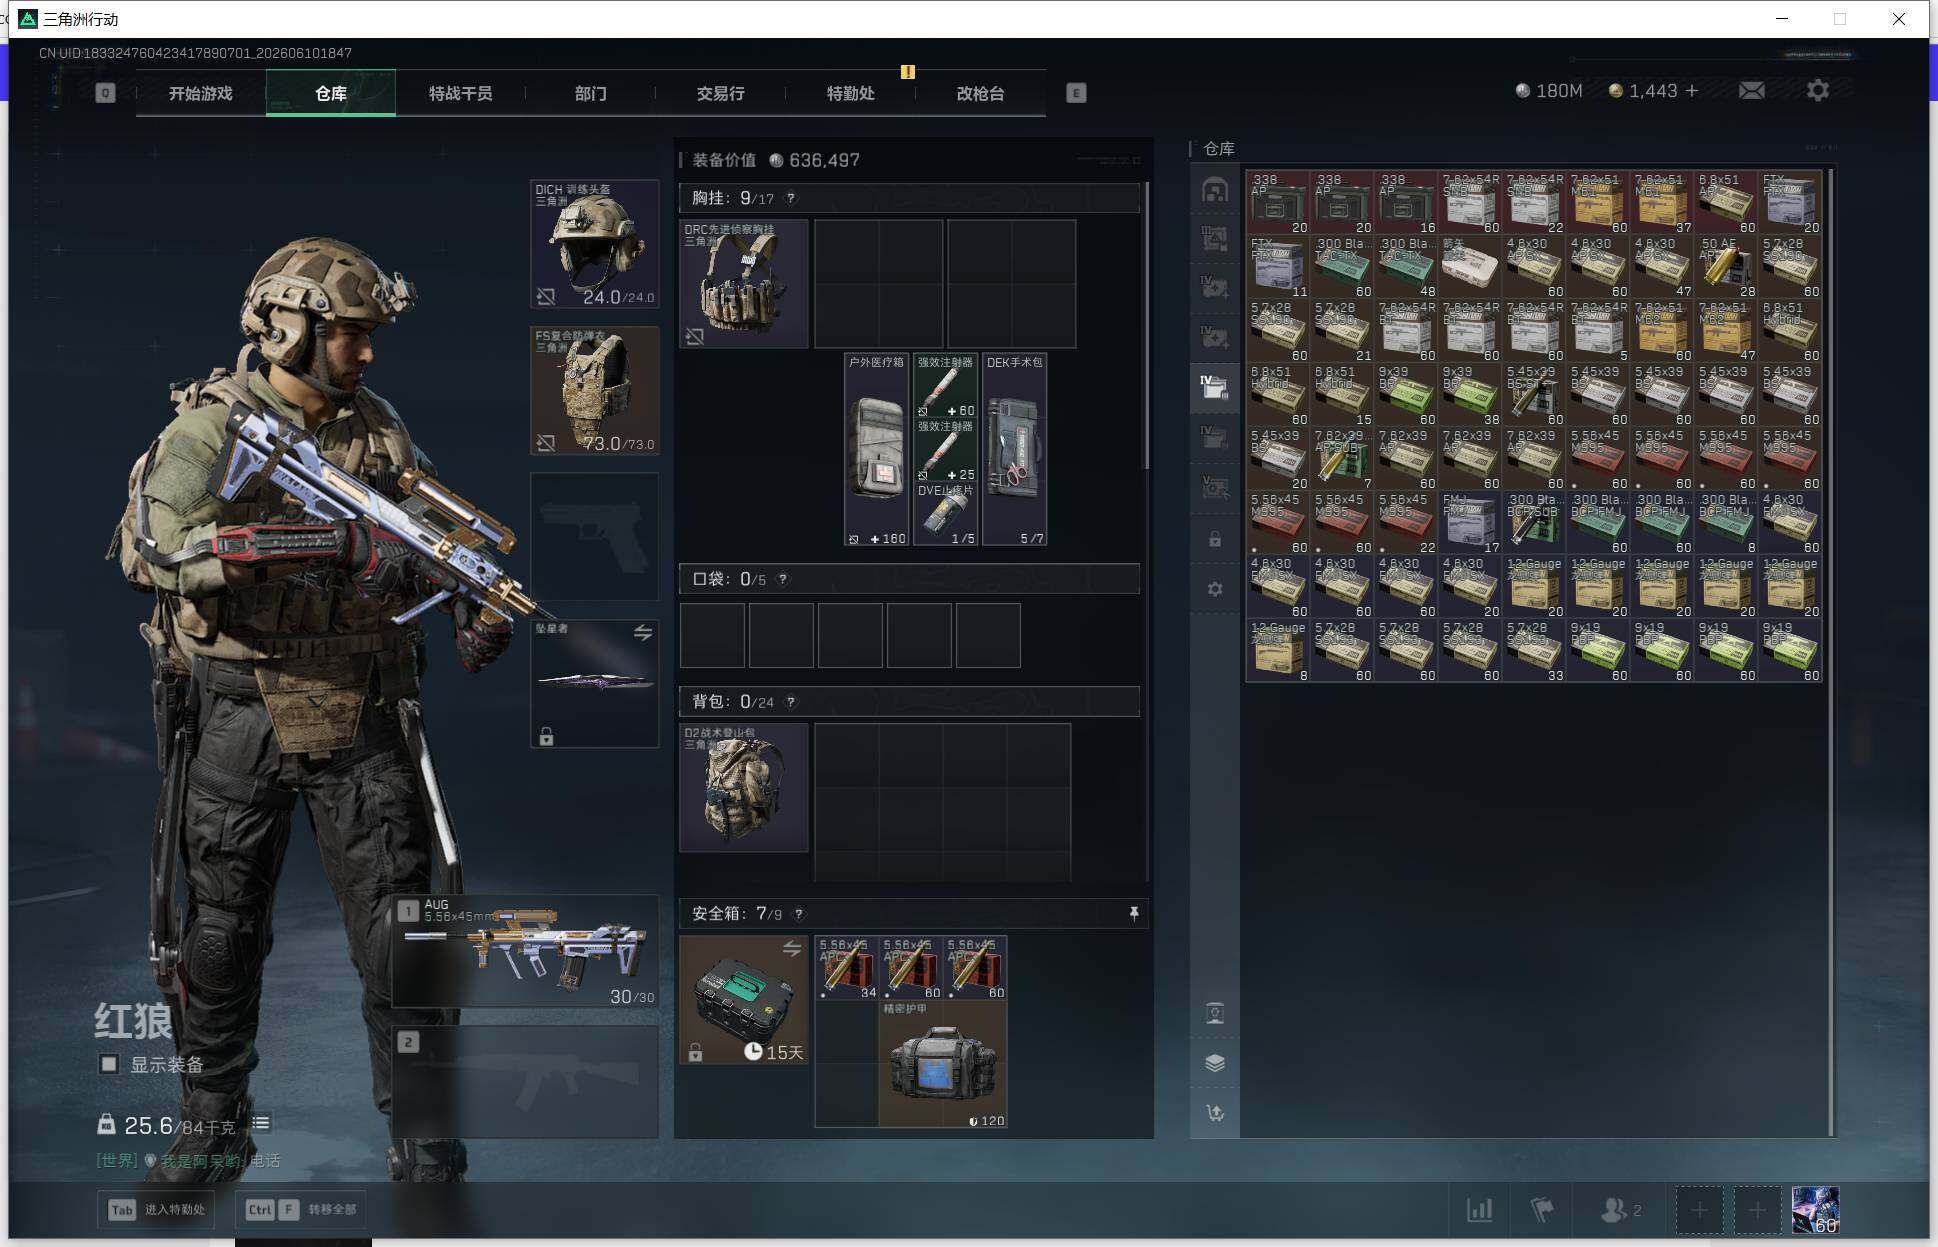This screenshot has width=1938, height=1247.
Task: Open the mail inbox envelope icon
Action: pyautogui.click(x=1751, y=91)
